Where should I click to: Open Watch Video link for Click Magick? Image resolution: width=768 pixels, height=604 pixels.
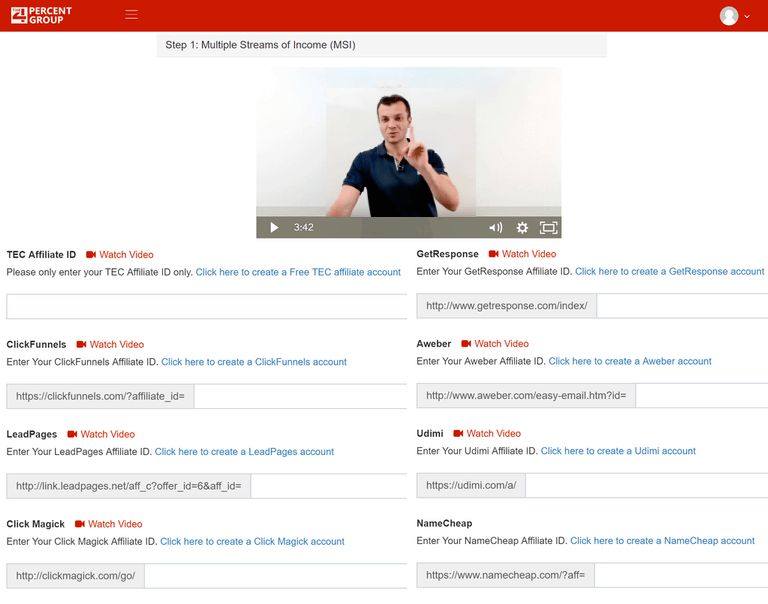coord(115,524)
